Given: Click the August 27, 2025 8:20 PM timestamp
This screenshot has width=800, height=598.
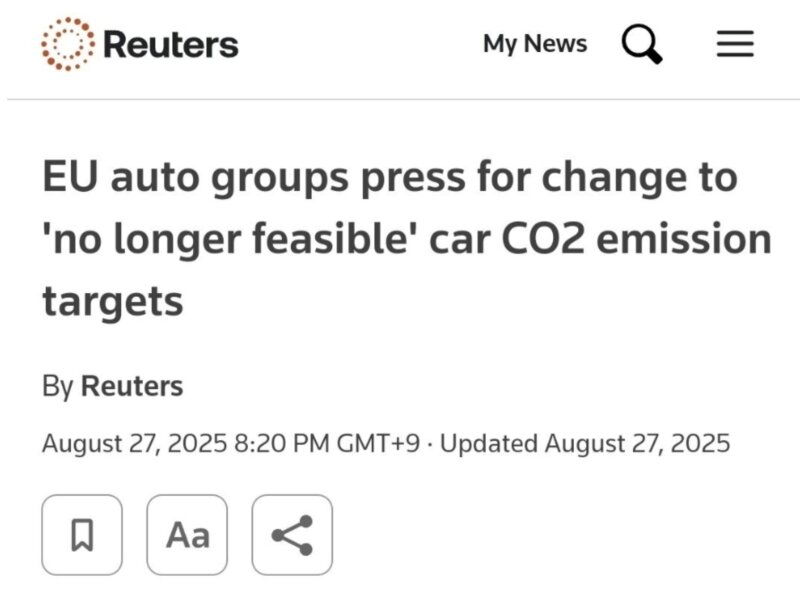Looking at the screenshot, I should [186, 443].
